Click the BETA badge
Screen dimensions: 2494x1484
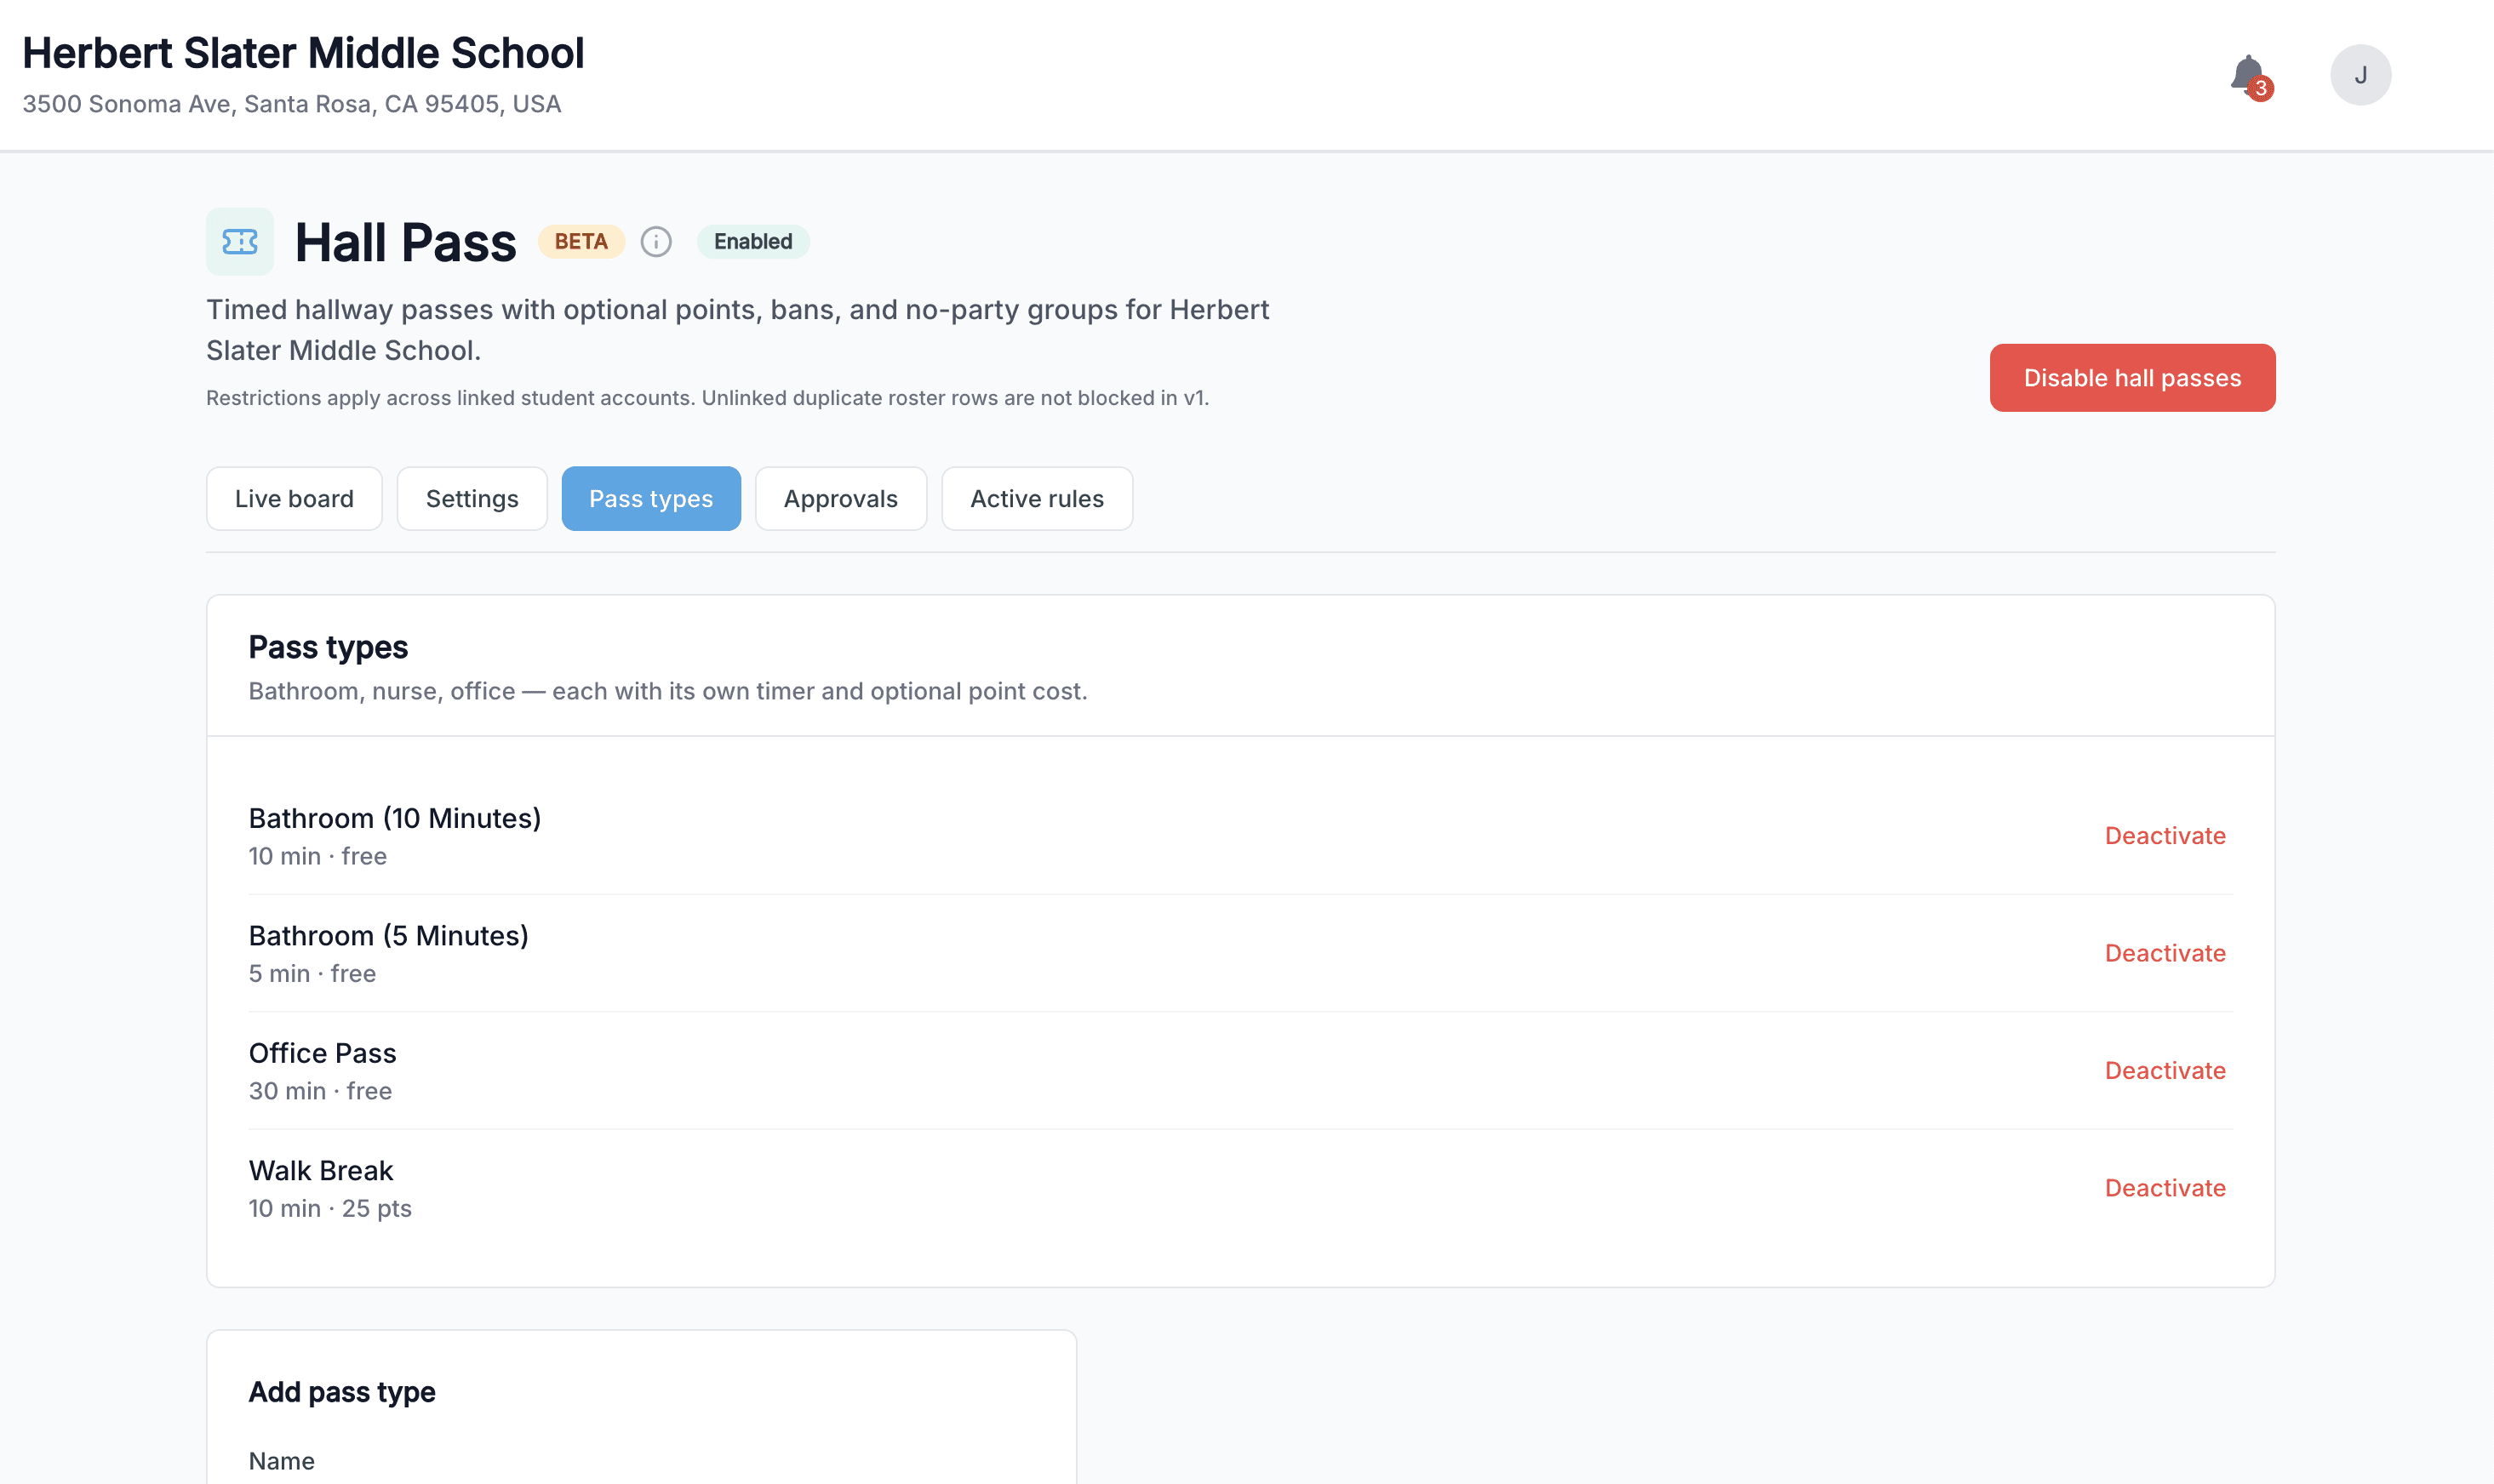click(x=581, y=241)
